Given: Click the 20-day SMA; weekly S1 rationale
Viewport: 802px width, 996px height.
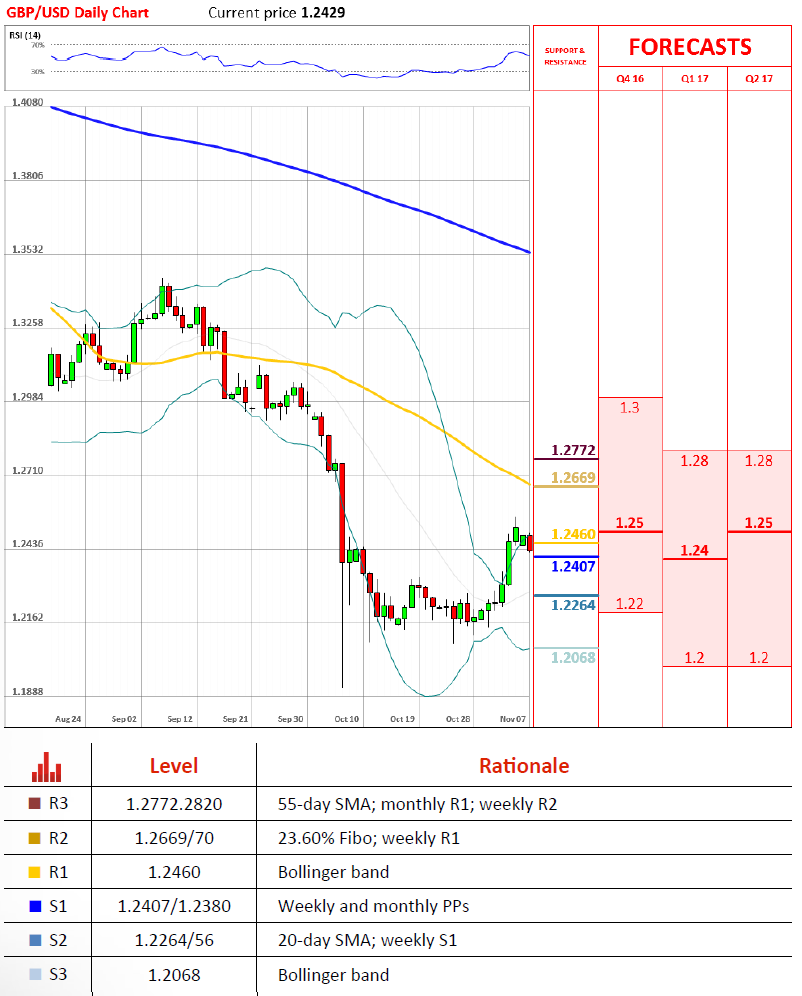Looking at the screenshot, I should (x=367, y=940).
